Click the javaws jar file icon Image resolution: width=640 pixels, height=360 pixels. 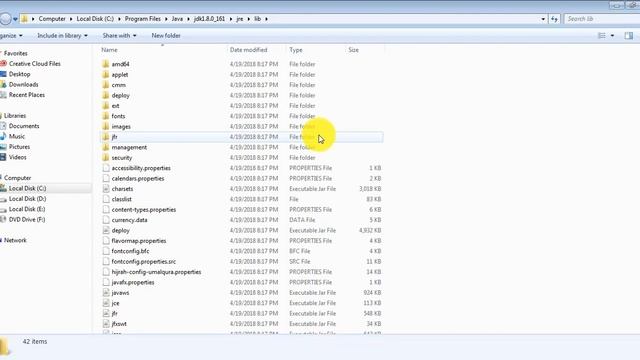tap(106, 293)
